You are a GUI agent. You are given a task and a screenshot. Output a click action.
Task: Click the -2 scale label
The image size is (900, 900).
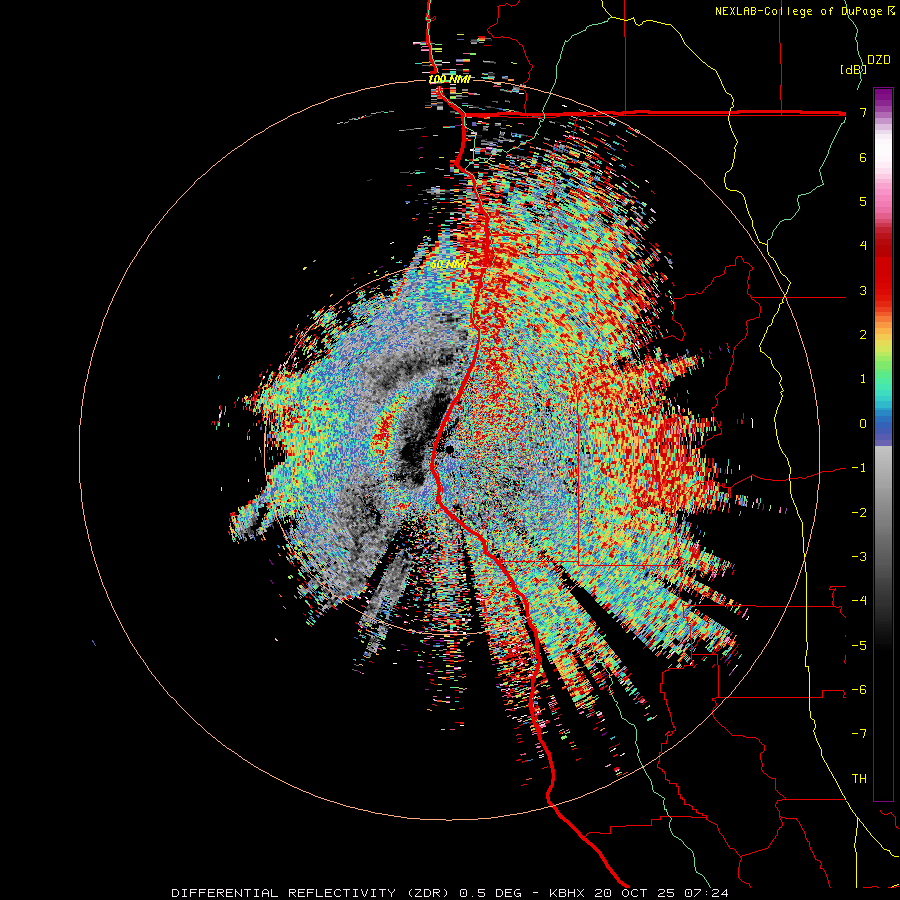(x=859, y=513)
